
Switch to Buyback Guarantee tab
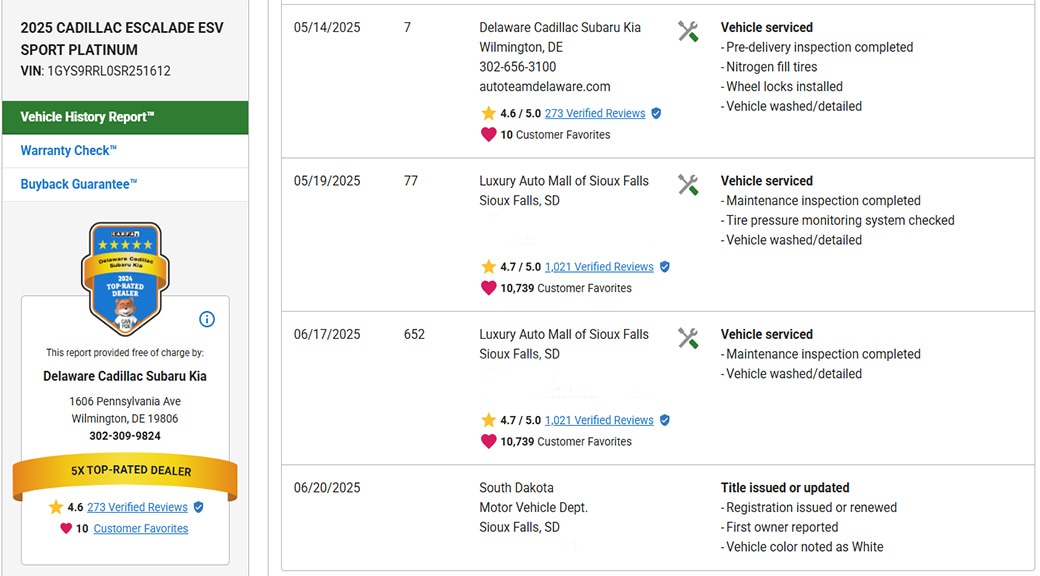(x=79, y=185)
